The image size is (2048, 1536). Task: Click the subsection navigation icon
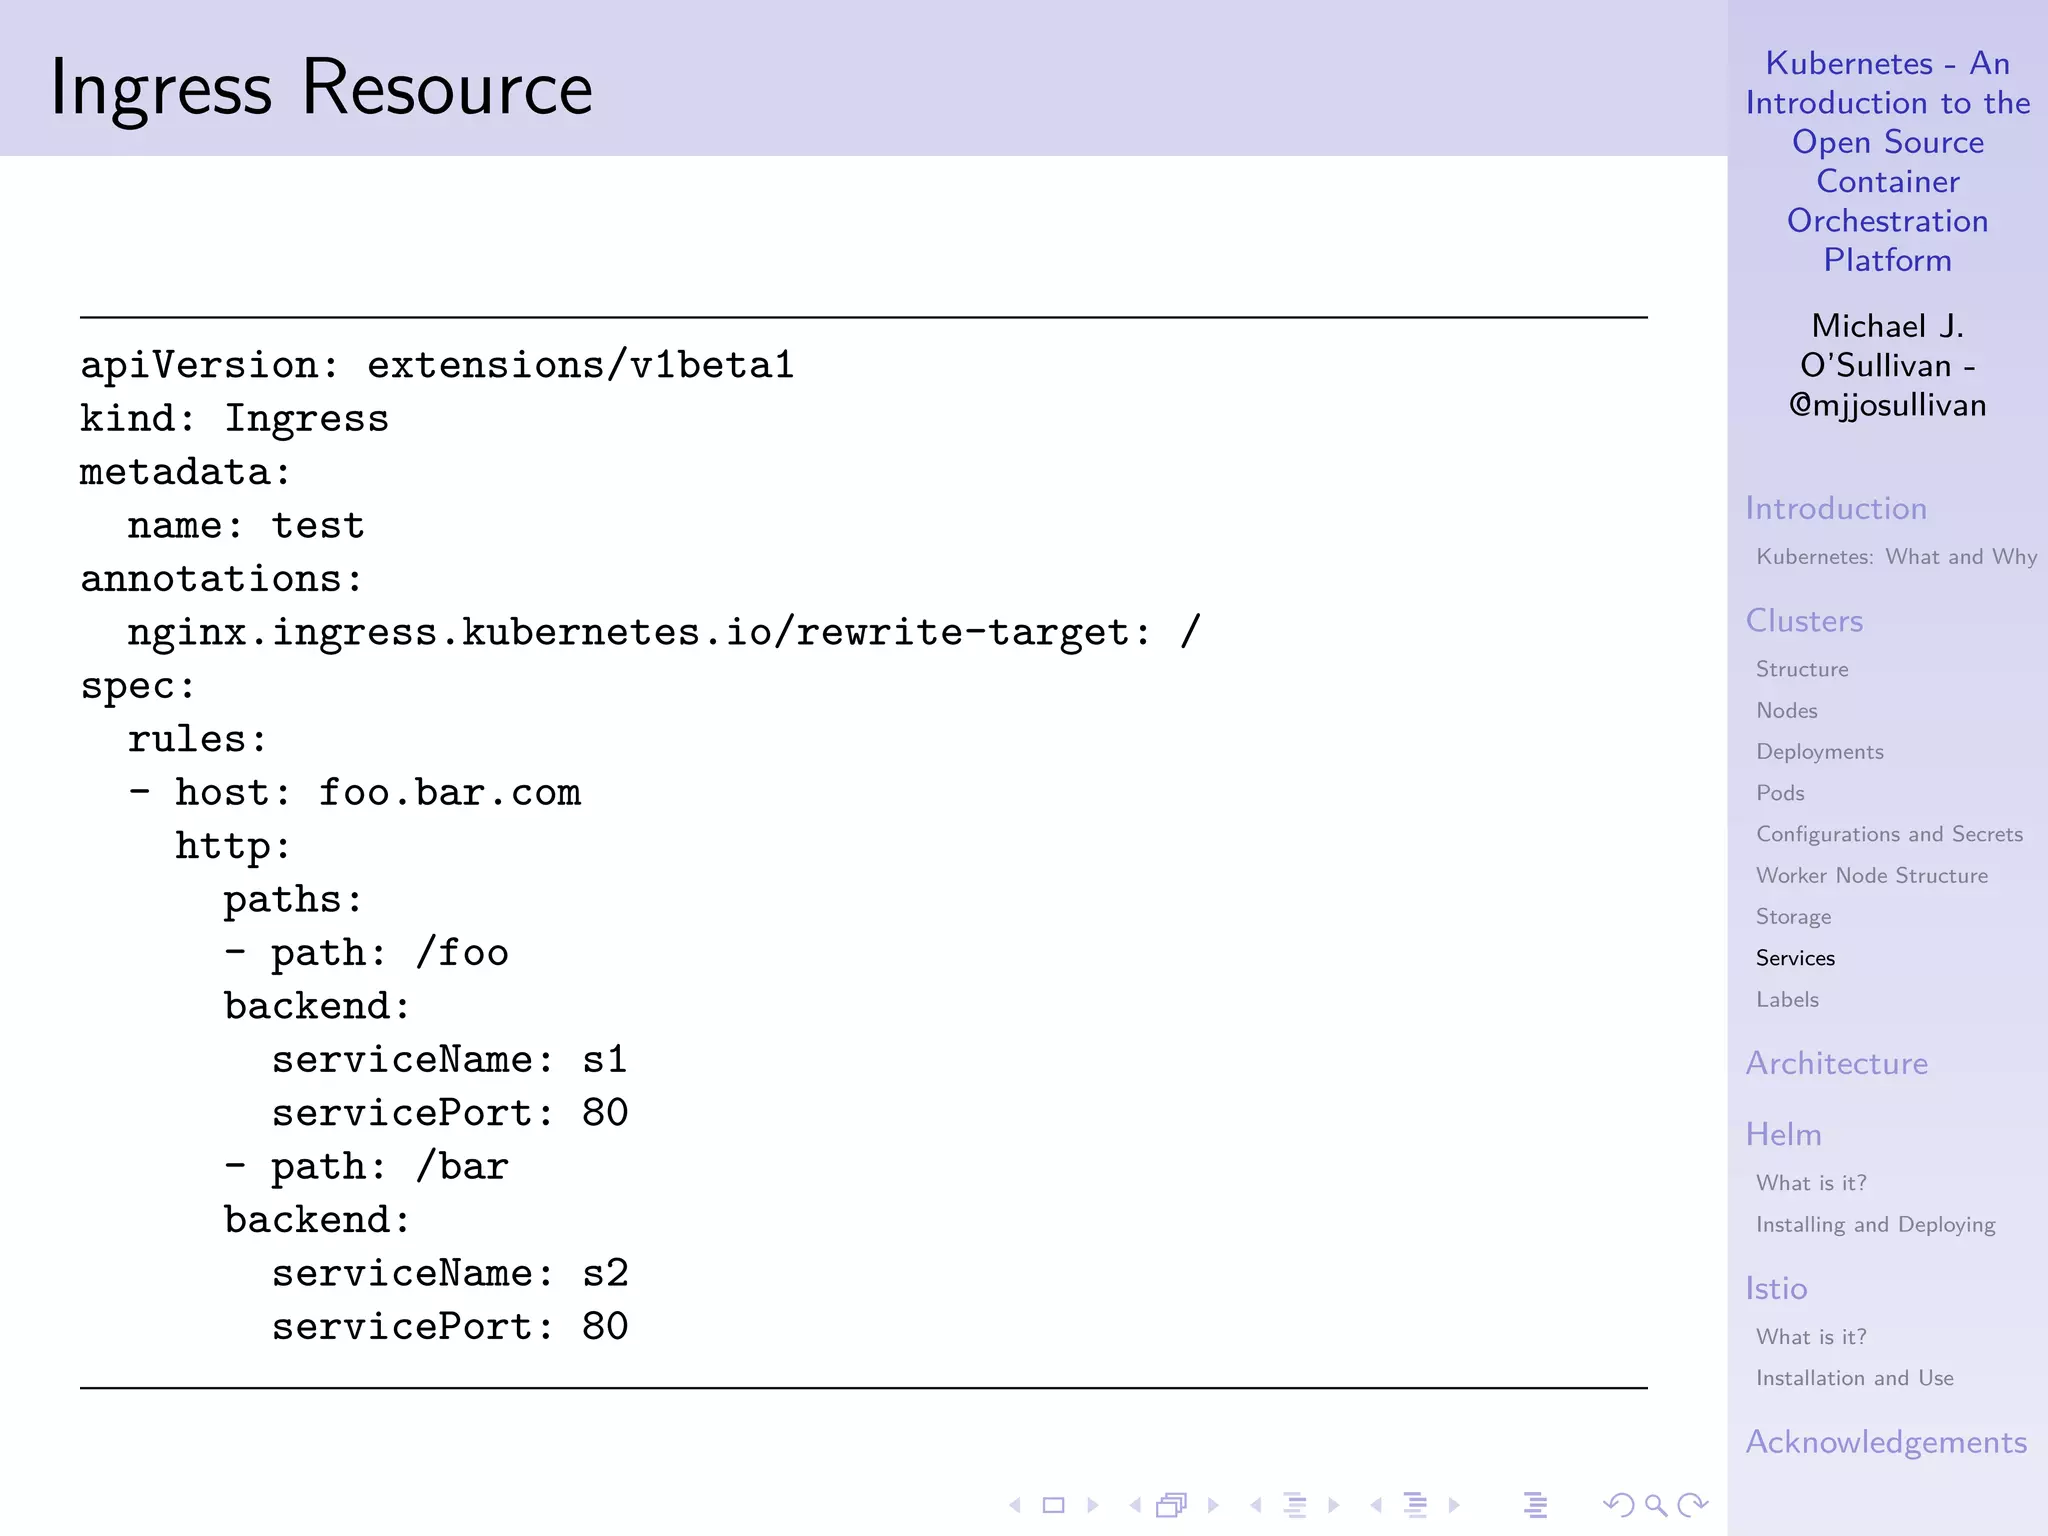[1295, 1505]
